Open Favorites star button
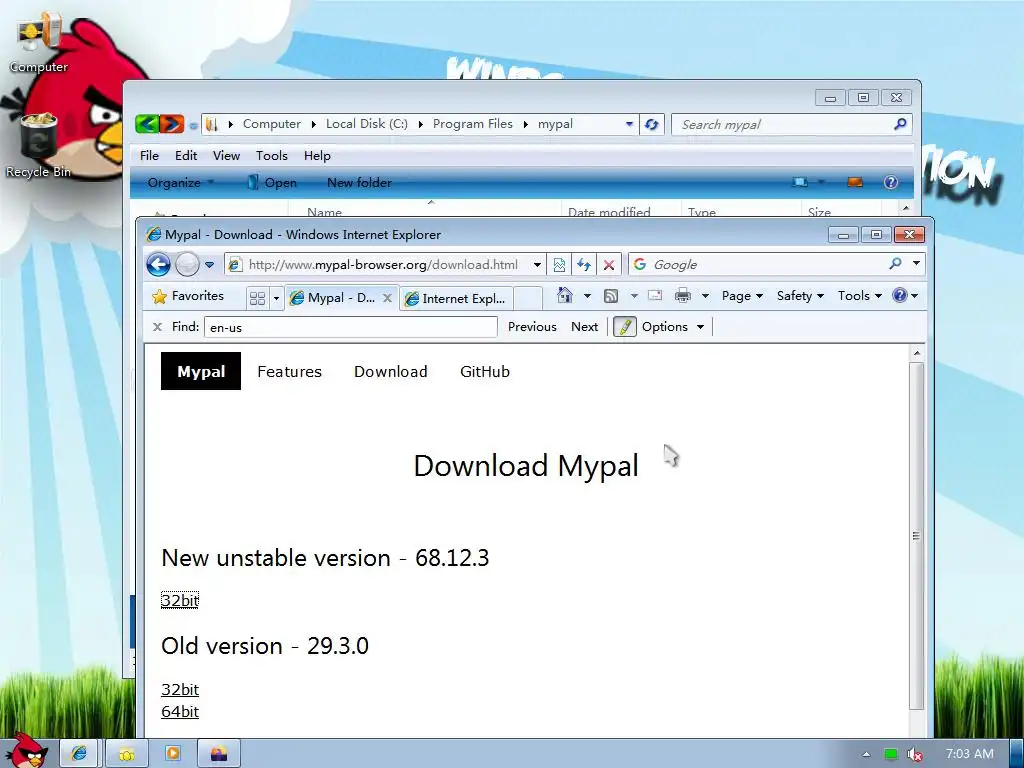The image size is (1024, 768). tap(187, 296)
